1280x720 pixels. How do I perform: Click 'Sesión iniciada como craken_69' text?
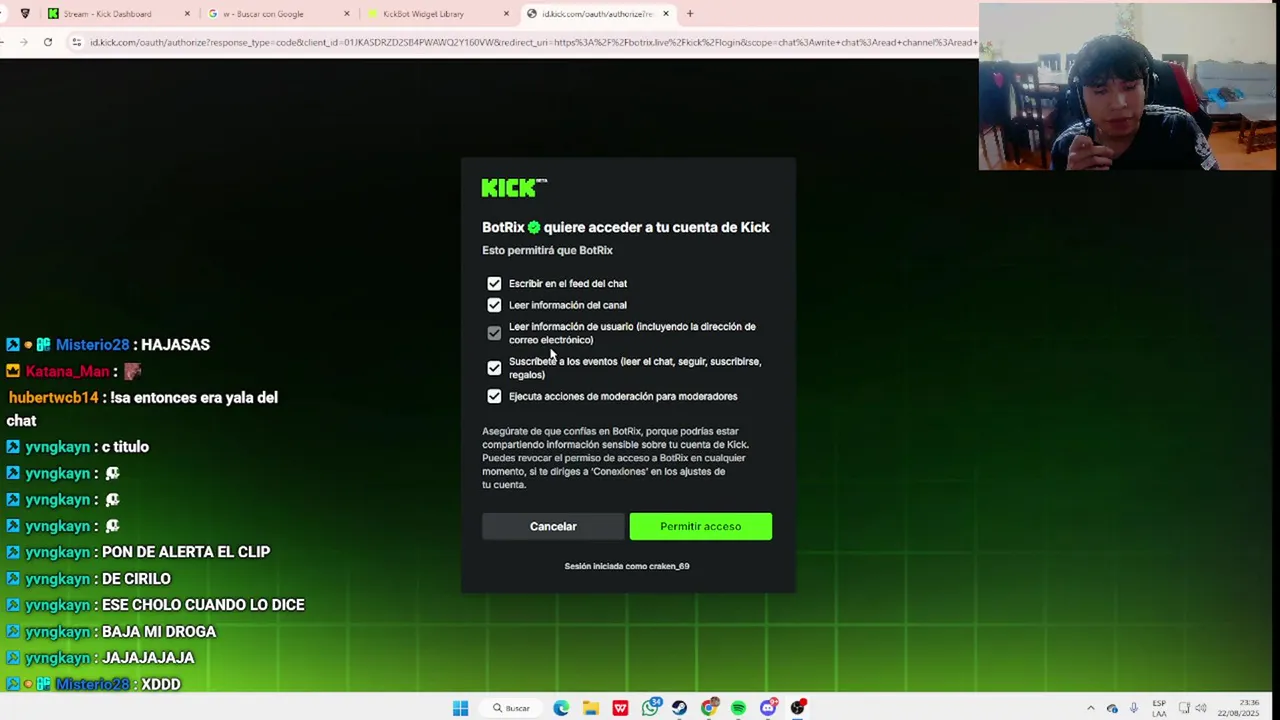click(x=627, y=566)
